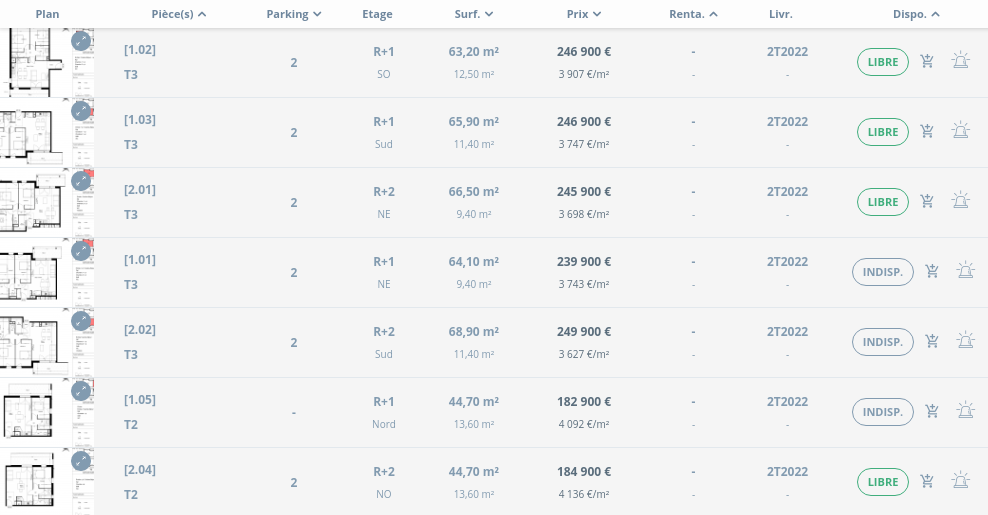Screen dimensions: 988x515
Task: Sort by the Dispo. column header
Action: click(x=916, y=14)
